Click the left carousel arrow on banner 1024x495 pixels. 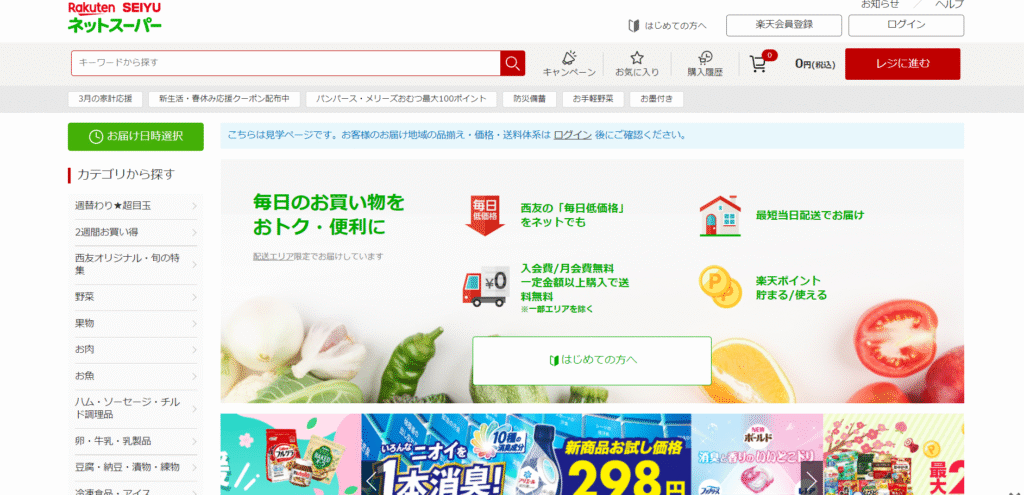click(372, 483)
